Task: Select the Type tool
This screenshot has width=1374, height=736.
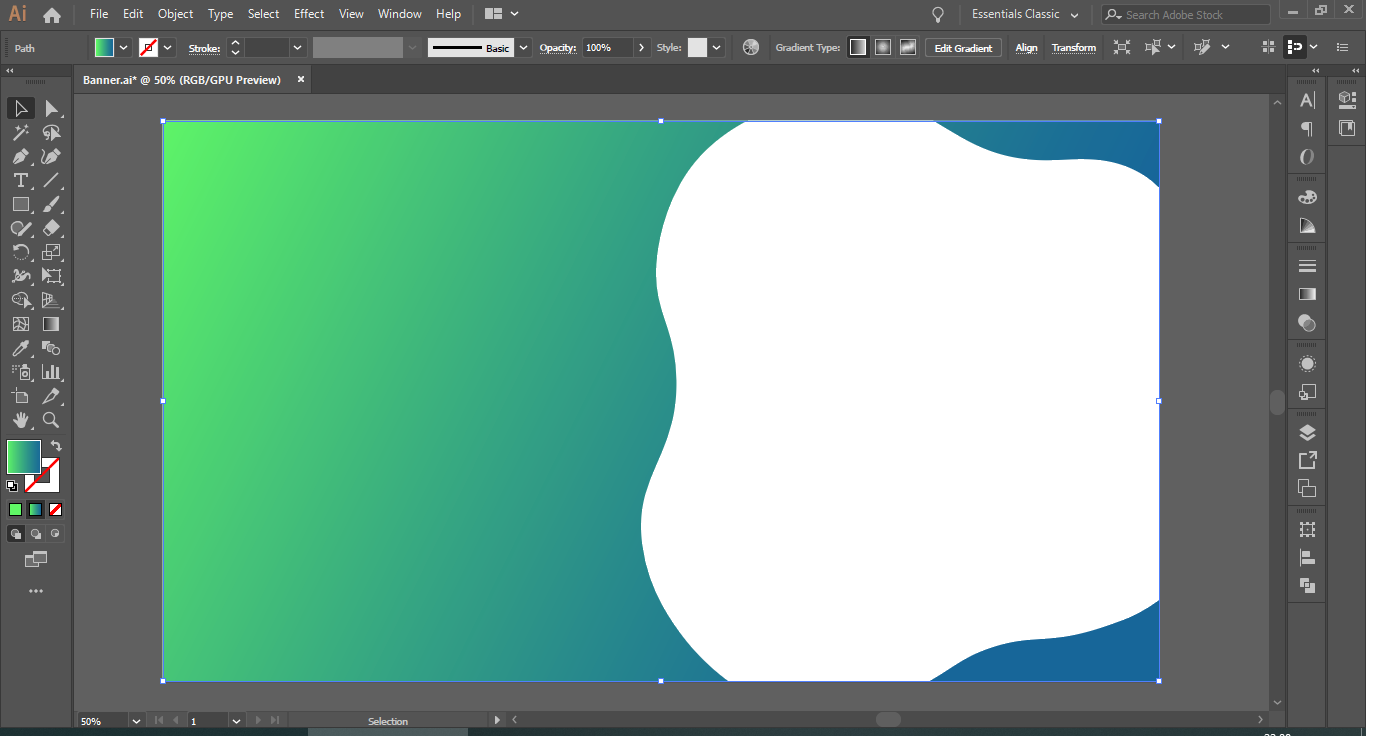Action: coord(21,180)
